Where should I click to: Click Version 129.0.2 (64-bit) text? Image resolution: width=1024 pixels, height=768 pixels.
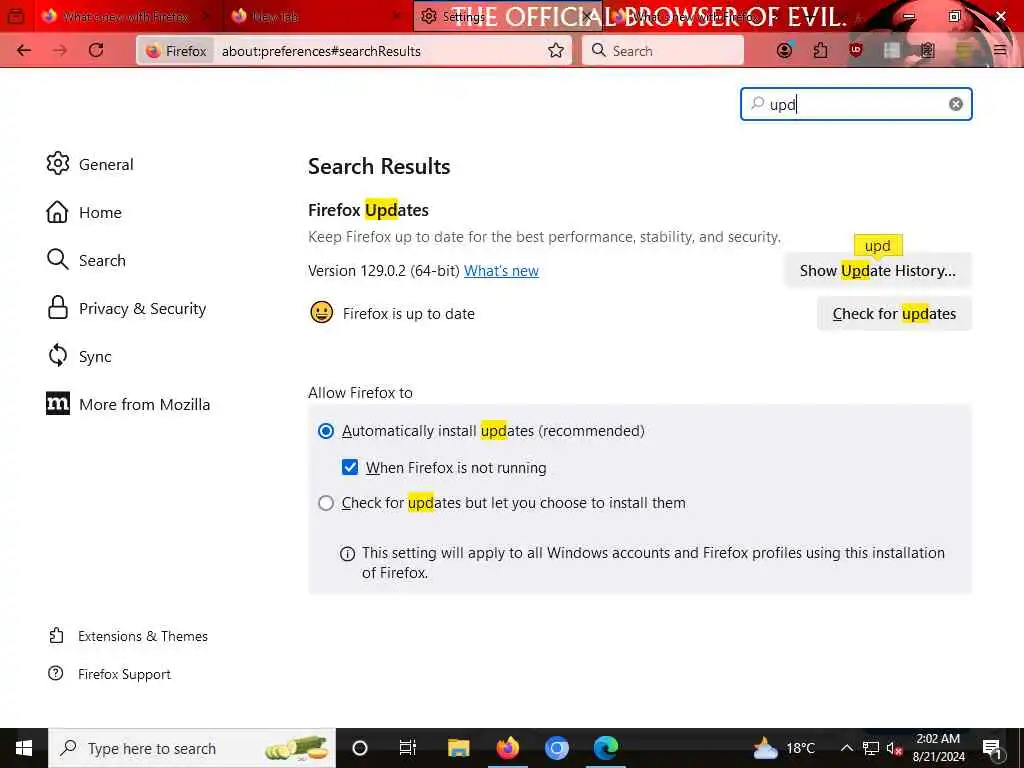(384, 270)
